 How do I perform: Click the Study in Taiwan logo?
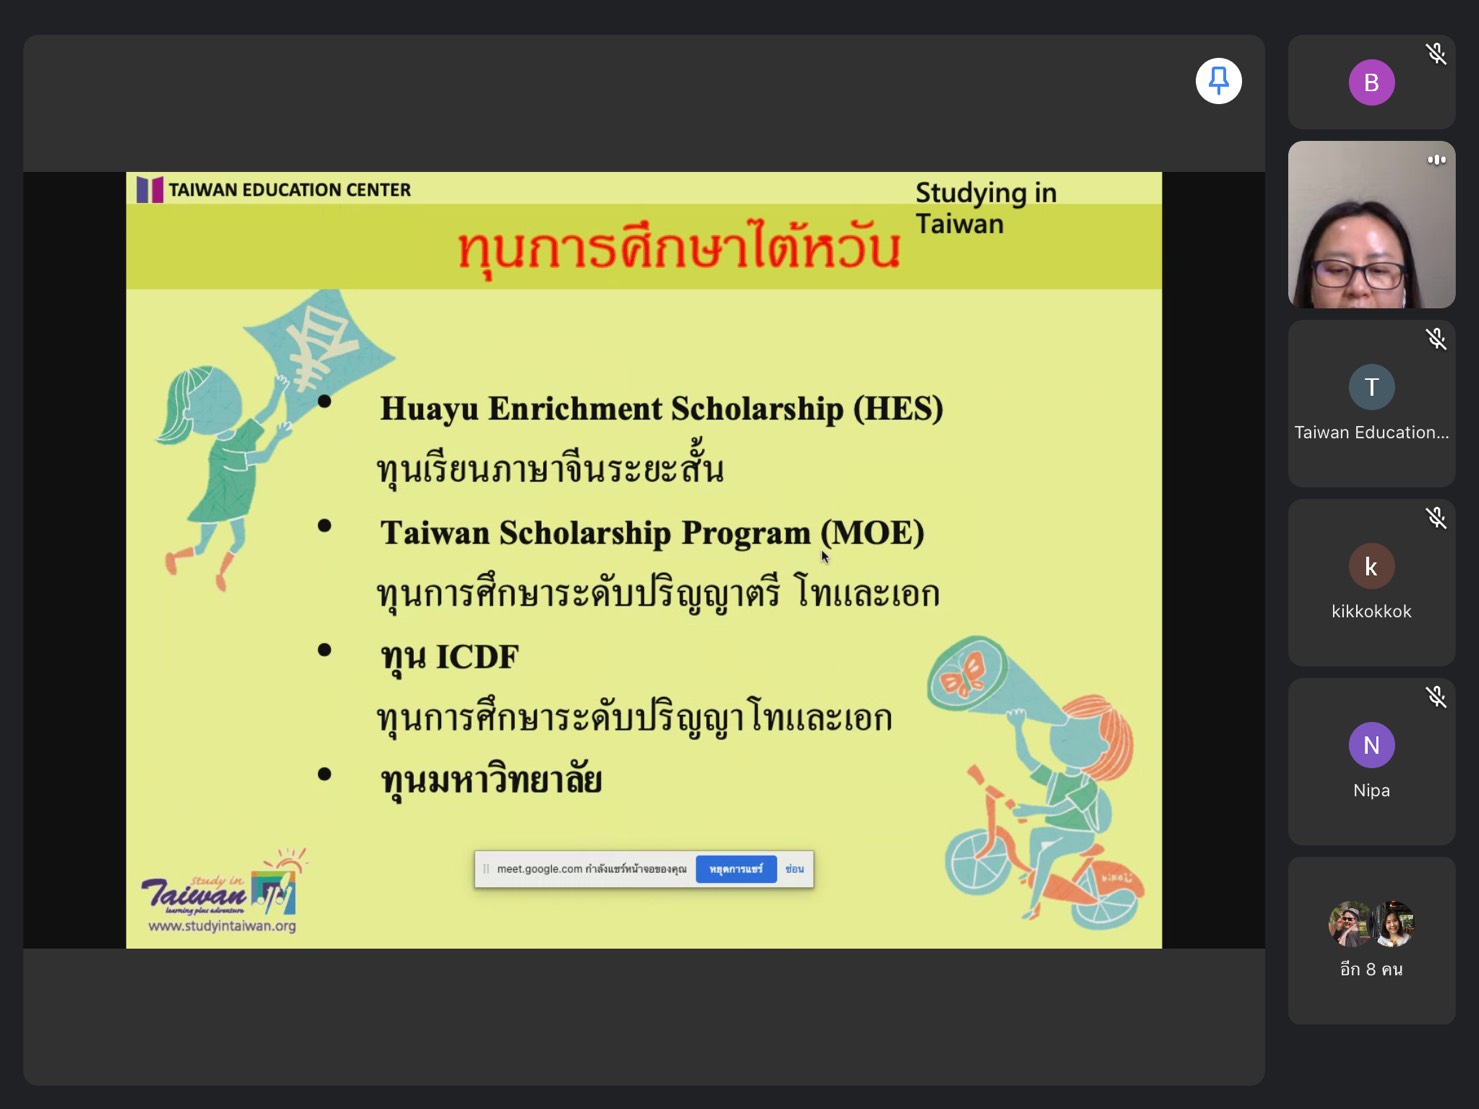pos(223,883)
